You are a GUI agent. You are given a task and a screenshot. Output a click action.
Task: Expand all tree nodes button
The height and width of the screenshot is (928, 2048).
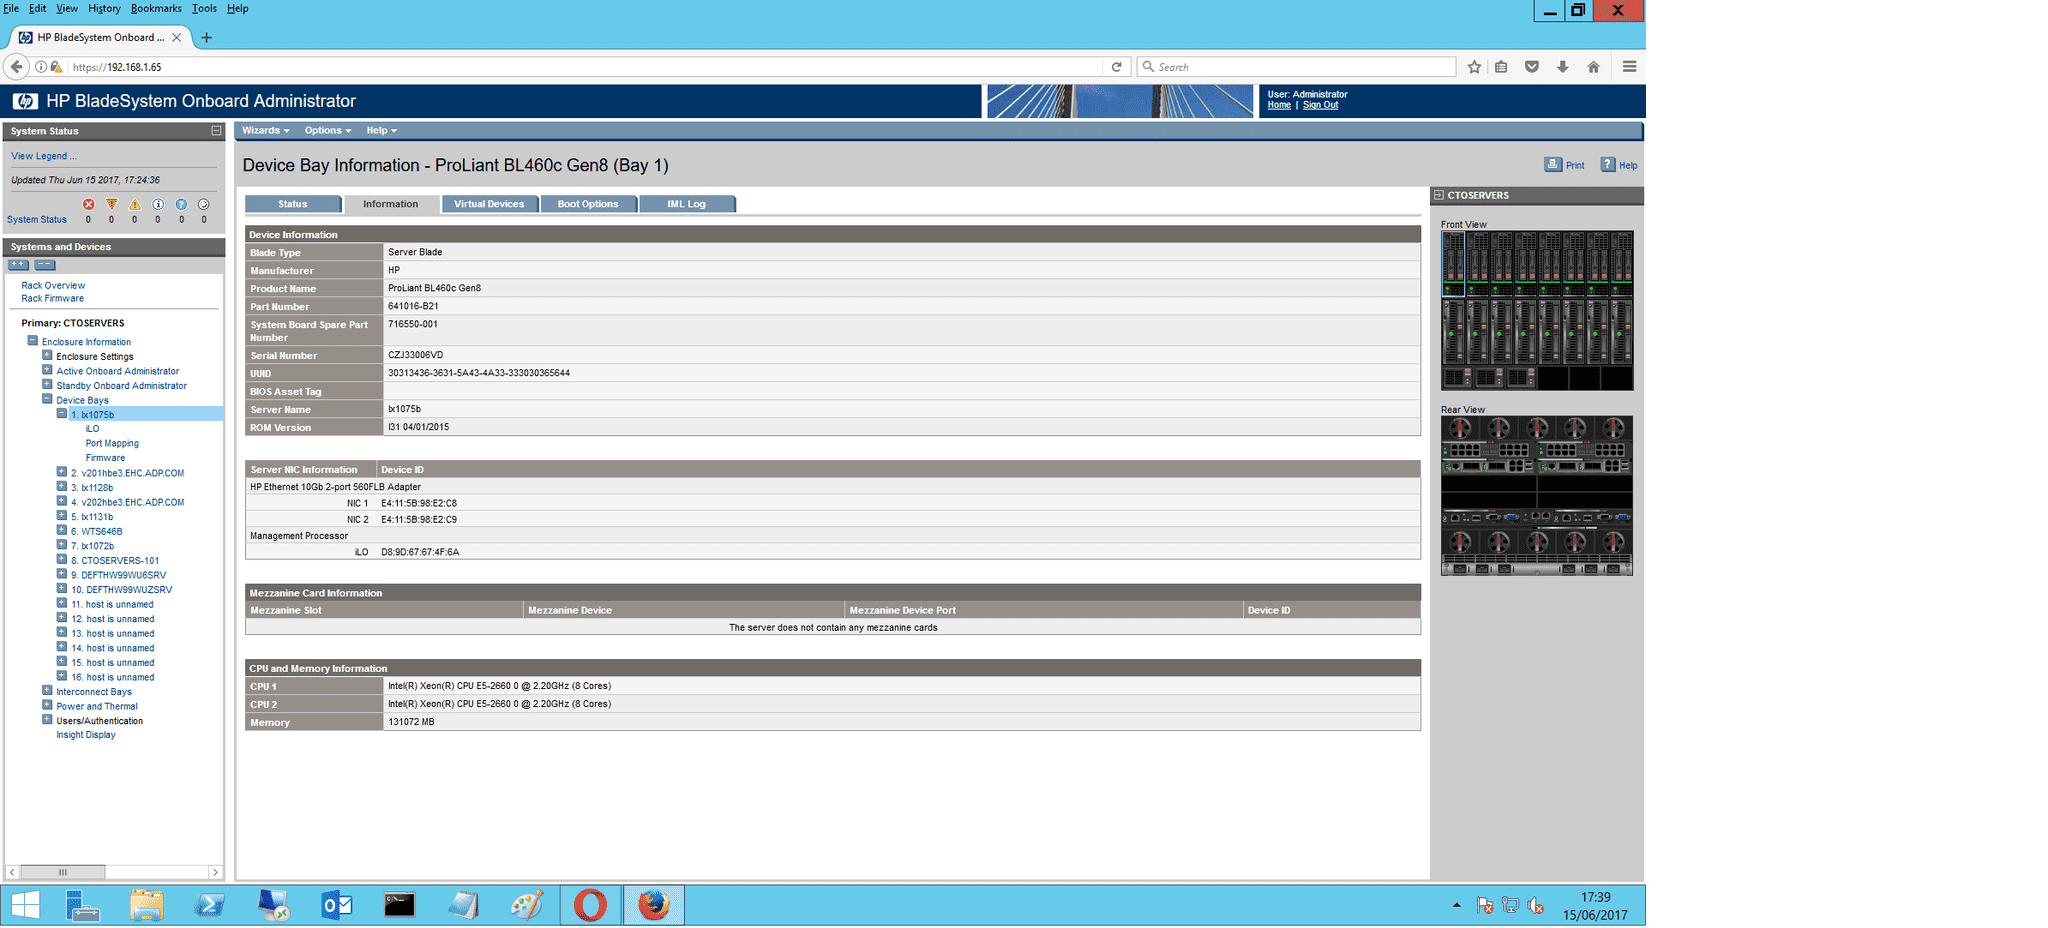(18, 265)
